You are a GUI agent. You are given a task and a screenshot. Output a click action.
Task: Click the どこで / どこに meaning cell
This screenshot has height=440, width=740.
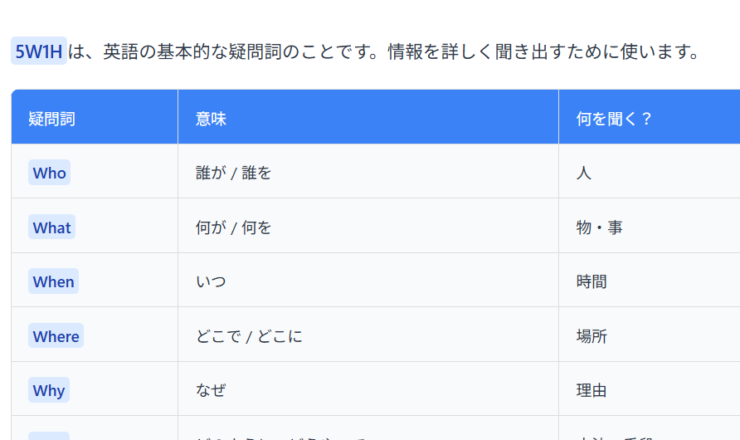click(x=249, y=336)
